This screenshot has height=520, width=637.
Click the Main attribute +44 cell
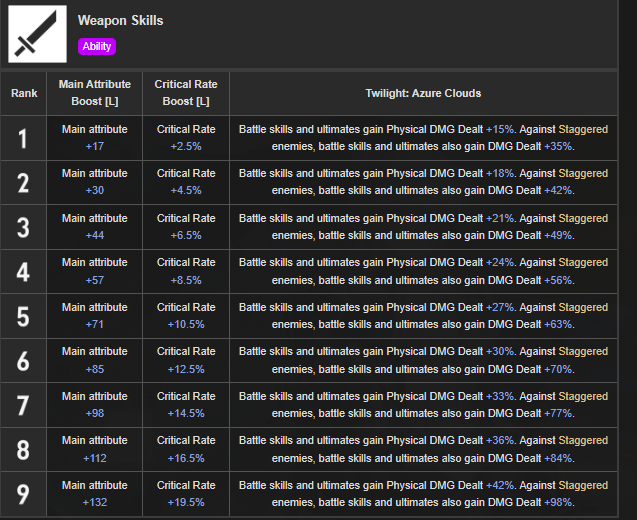[95, 227]
